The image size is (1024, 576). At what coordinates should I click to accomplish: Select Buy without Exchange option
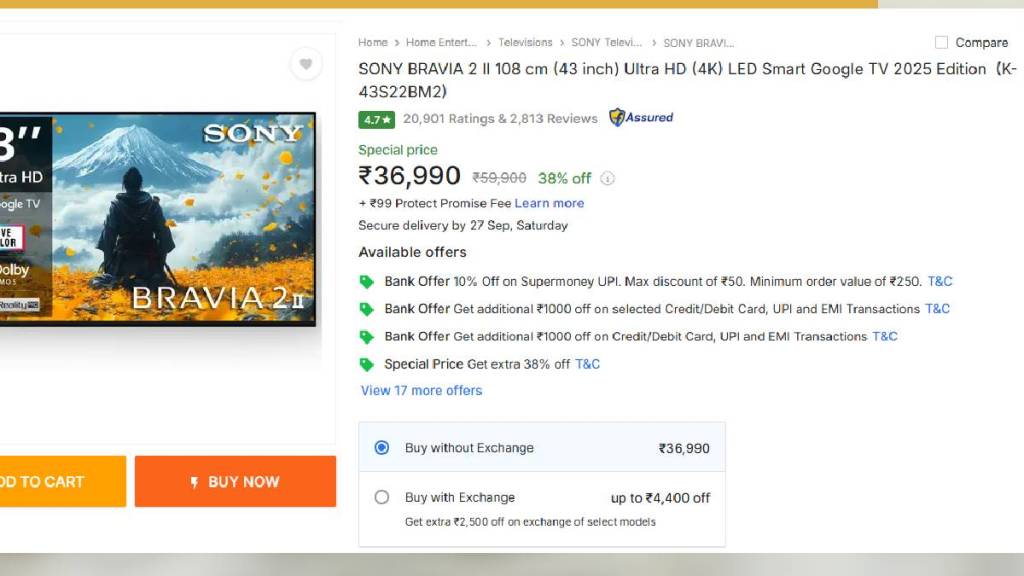[x=381, y=448]
